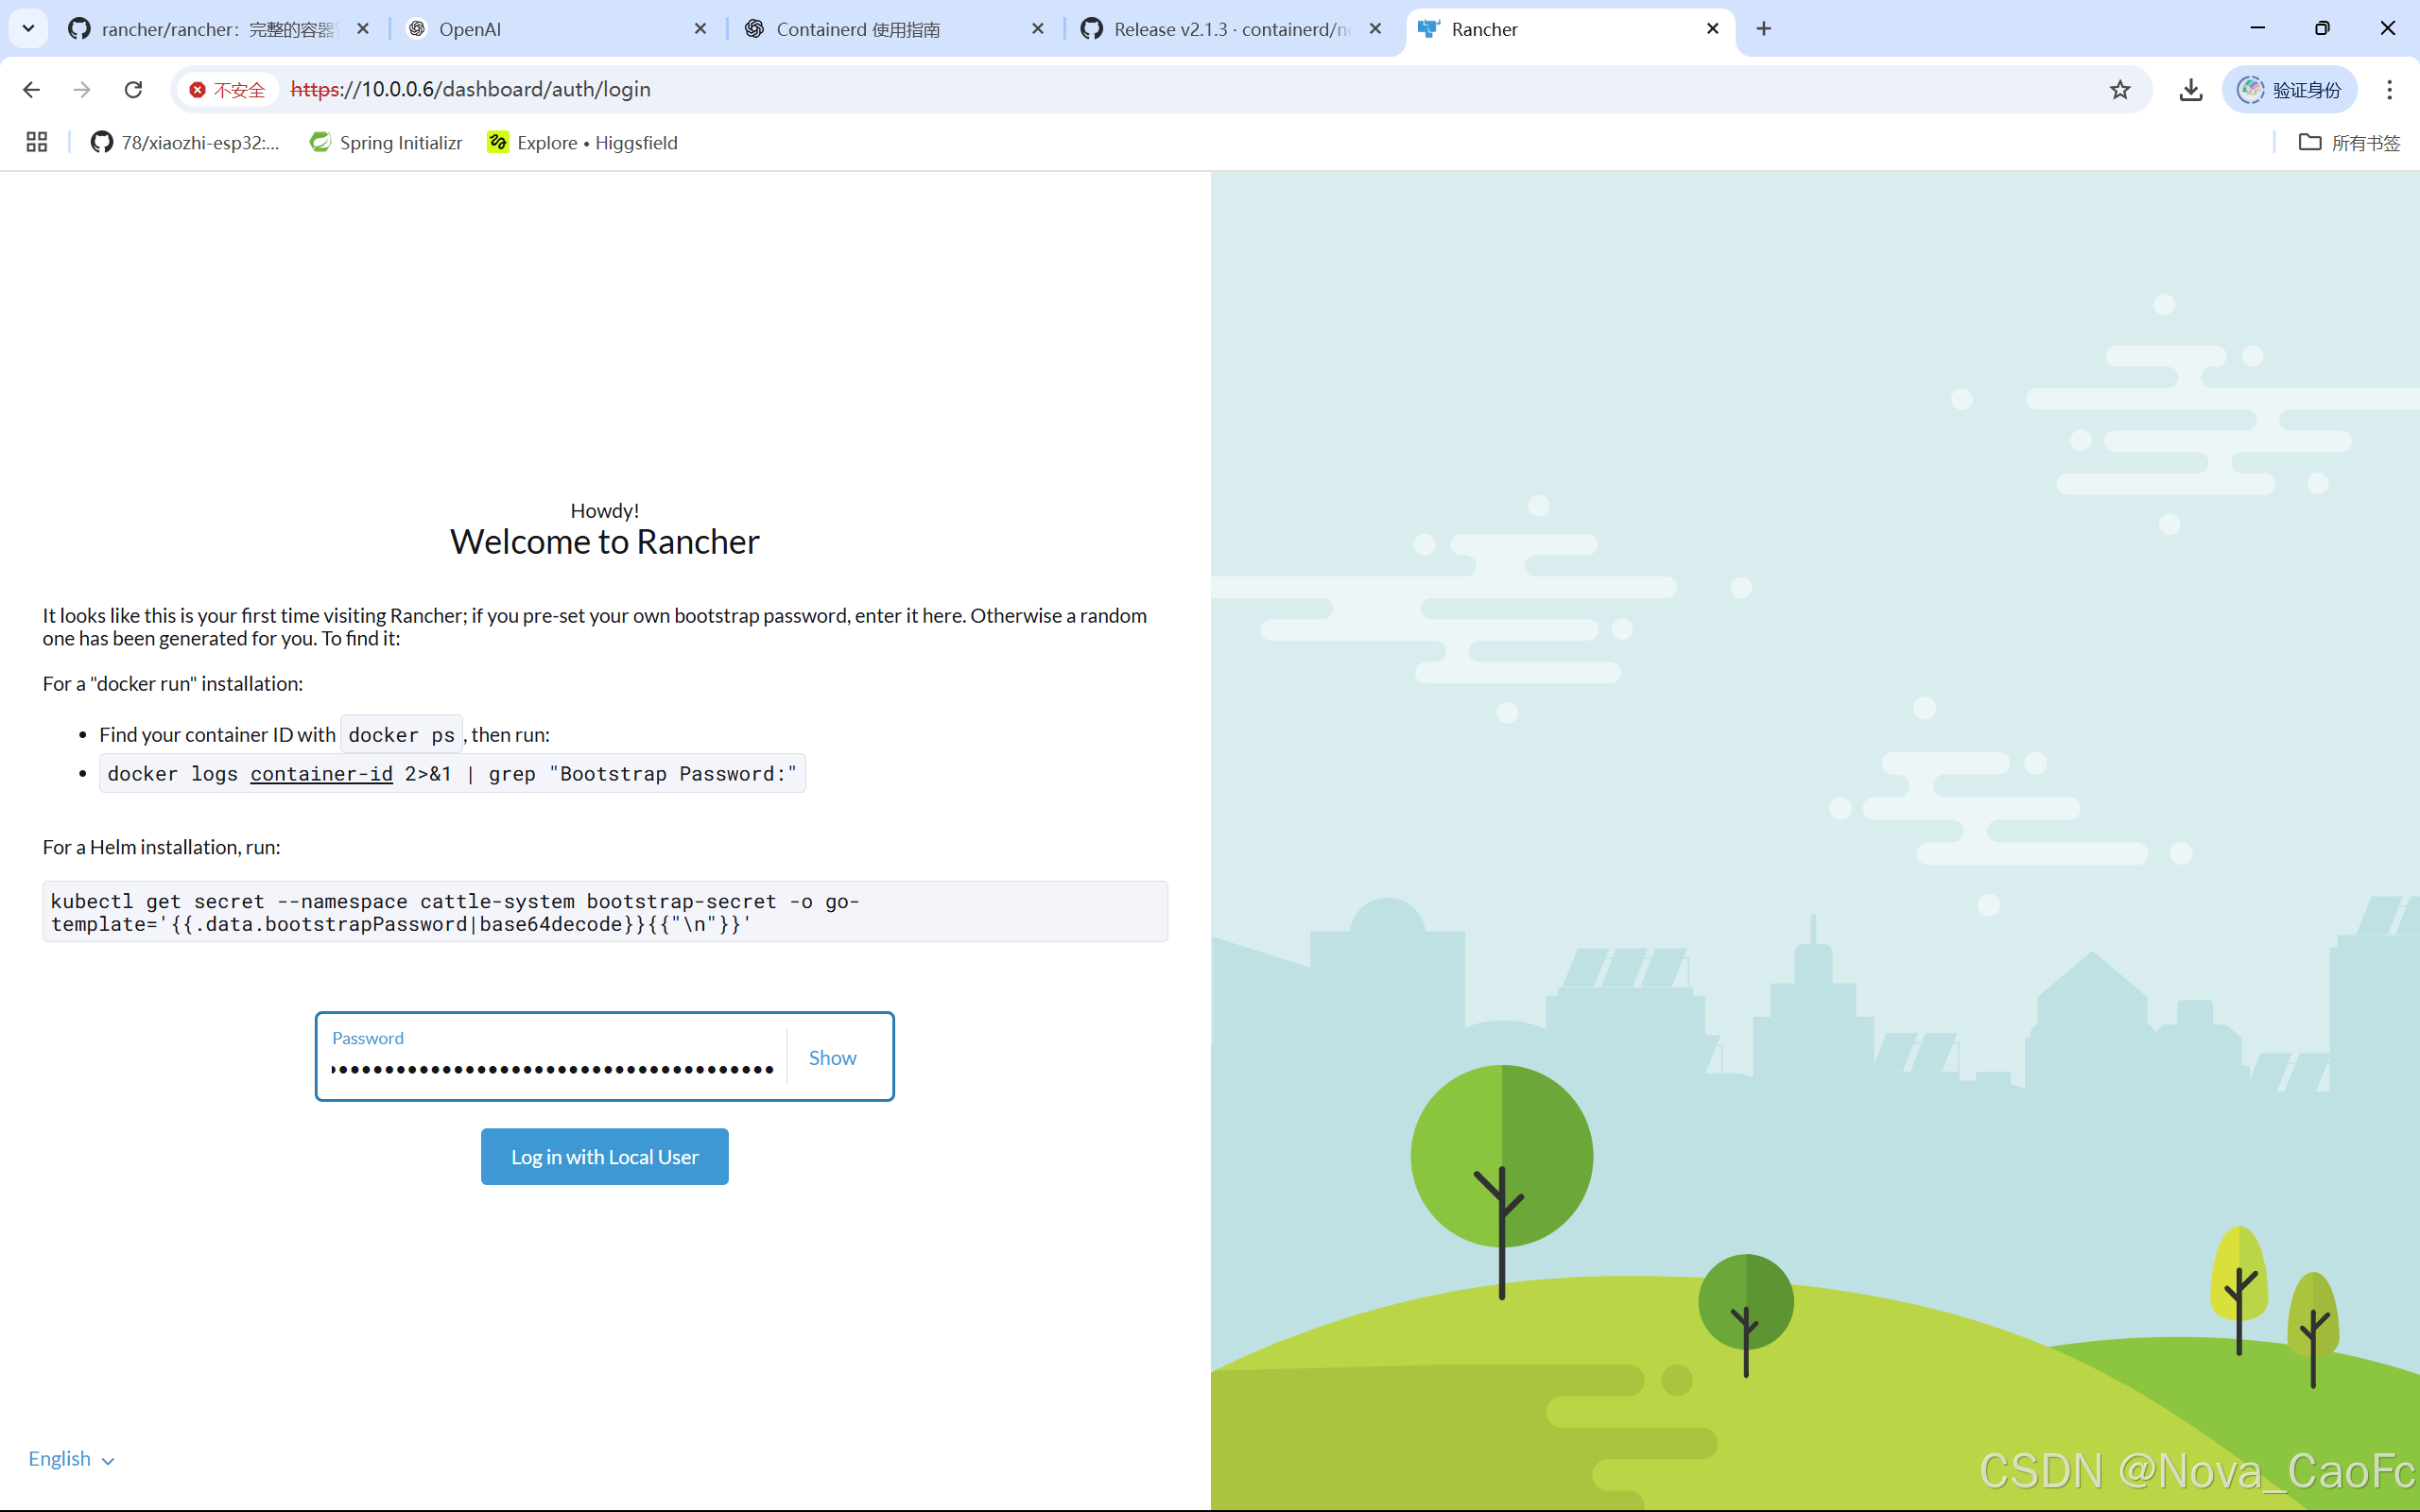Expand the English language selector

coord(71,1459)
